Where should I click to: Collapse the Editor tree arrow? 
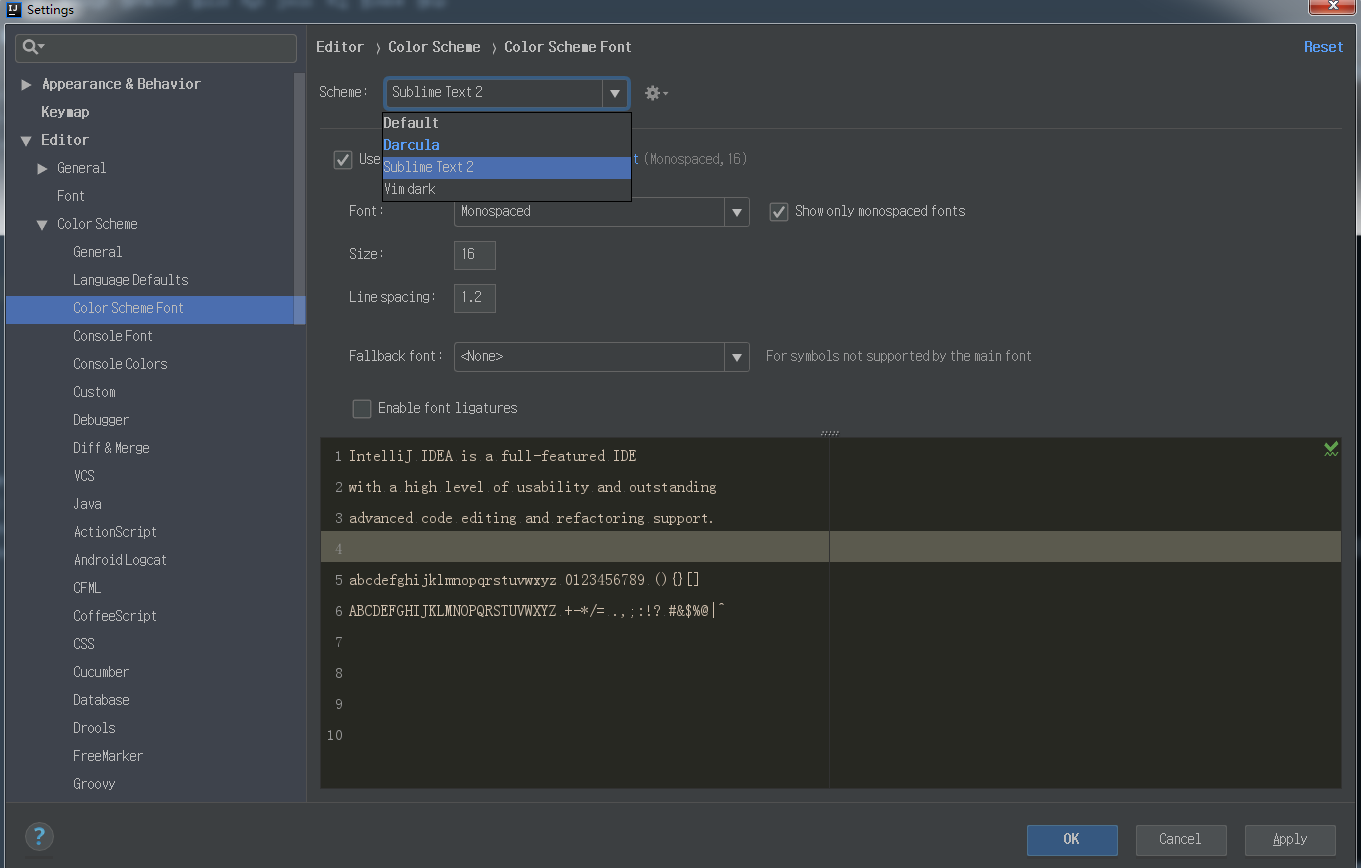tap(26, 140)
